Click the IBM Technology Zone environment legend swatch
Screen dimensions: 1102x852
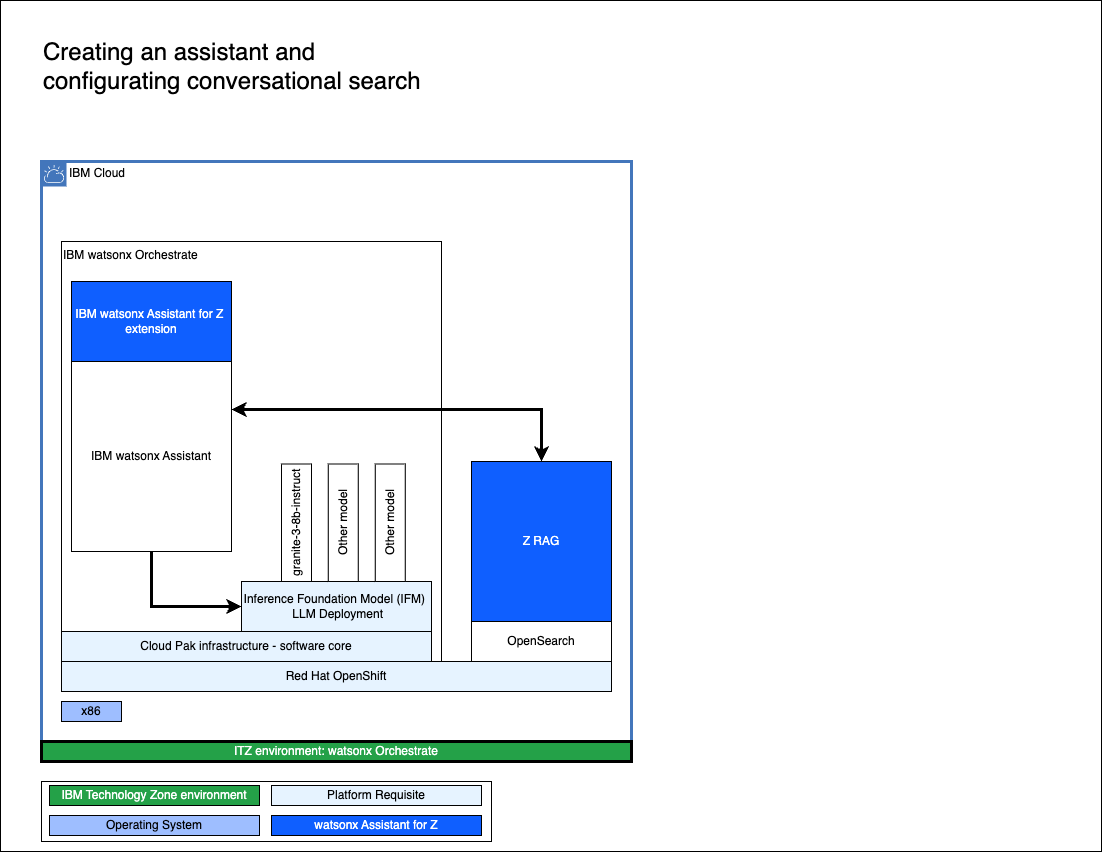point(154,796)
